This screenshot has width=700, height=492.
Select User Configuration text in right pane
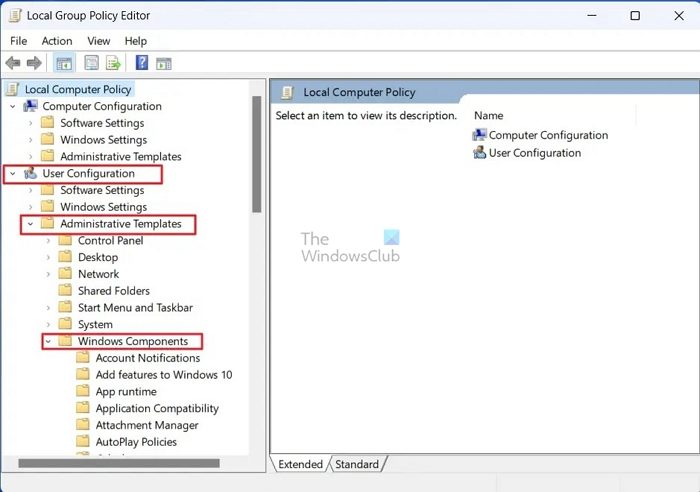click(x=535, y=153)
